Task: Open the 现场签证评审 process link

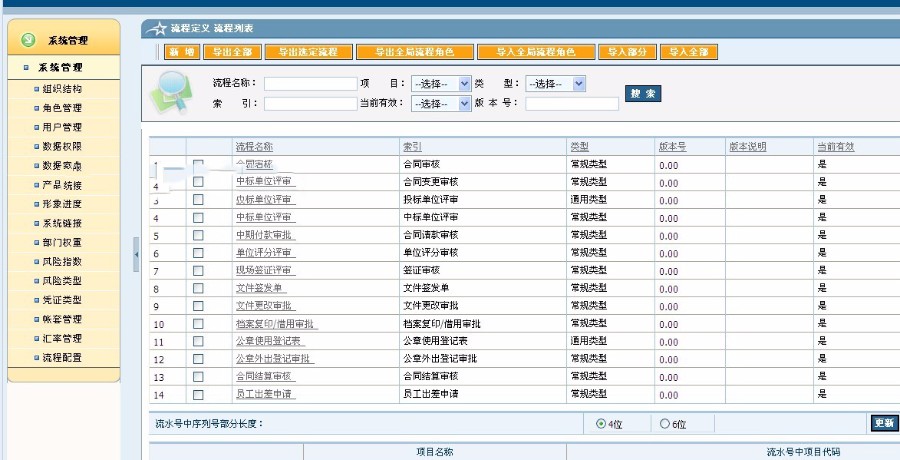Action: click(263, 270)
